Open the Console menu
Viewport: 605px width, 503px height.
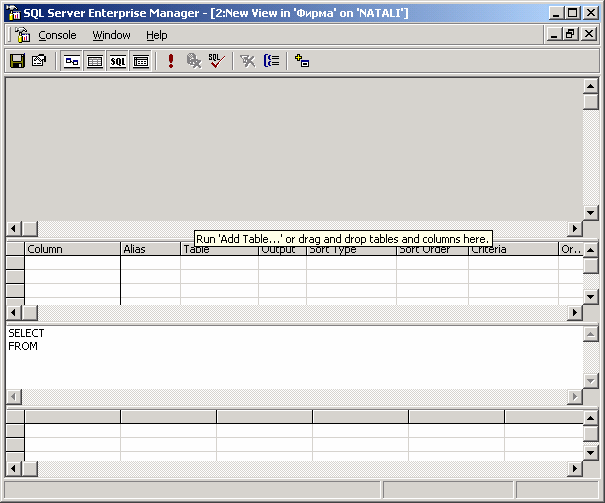click(x=57, y=35)
